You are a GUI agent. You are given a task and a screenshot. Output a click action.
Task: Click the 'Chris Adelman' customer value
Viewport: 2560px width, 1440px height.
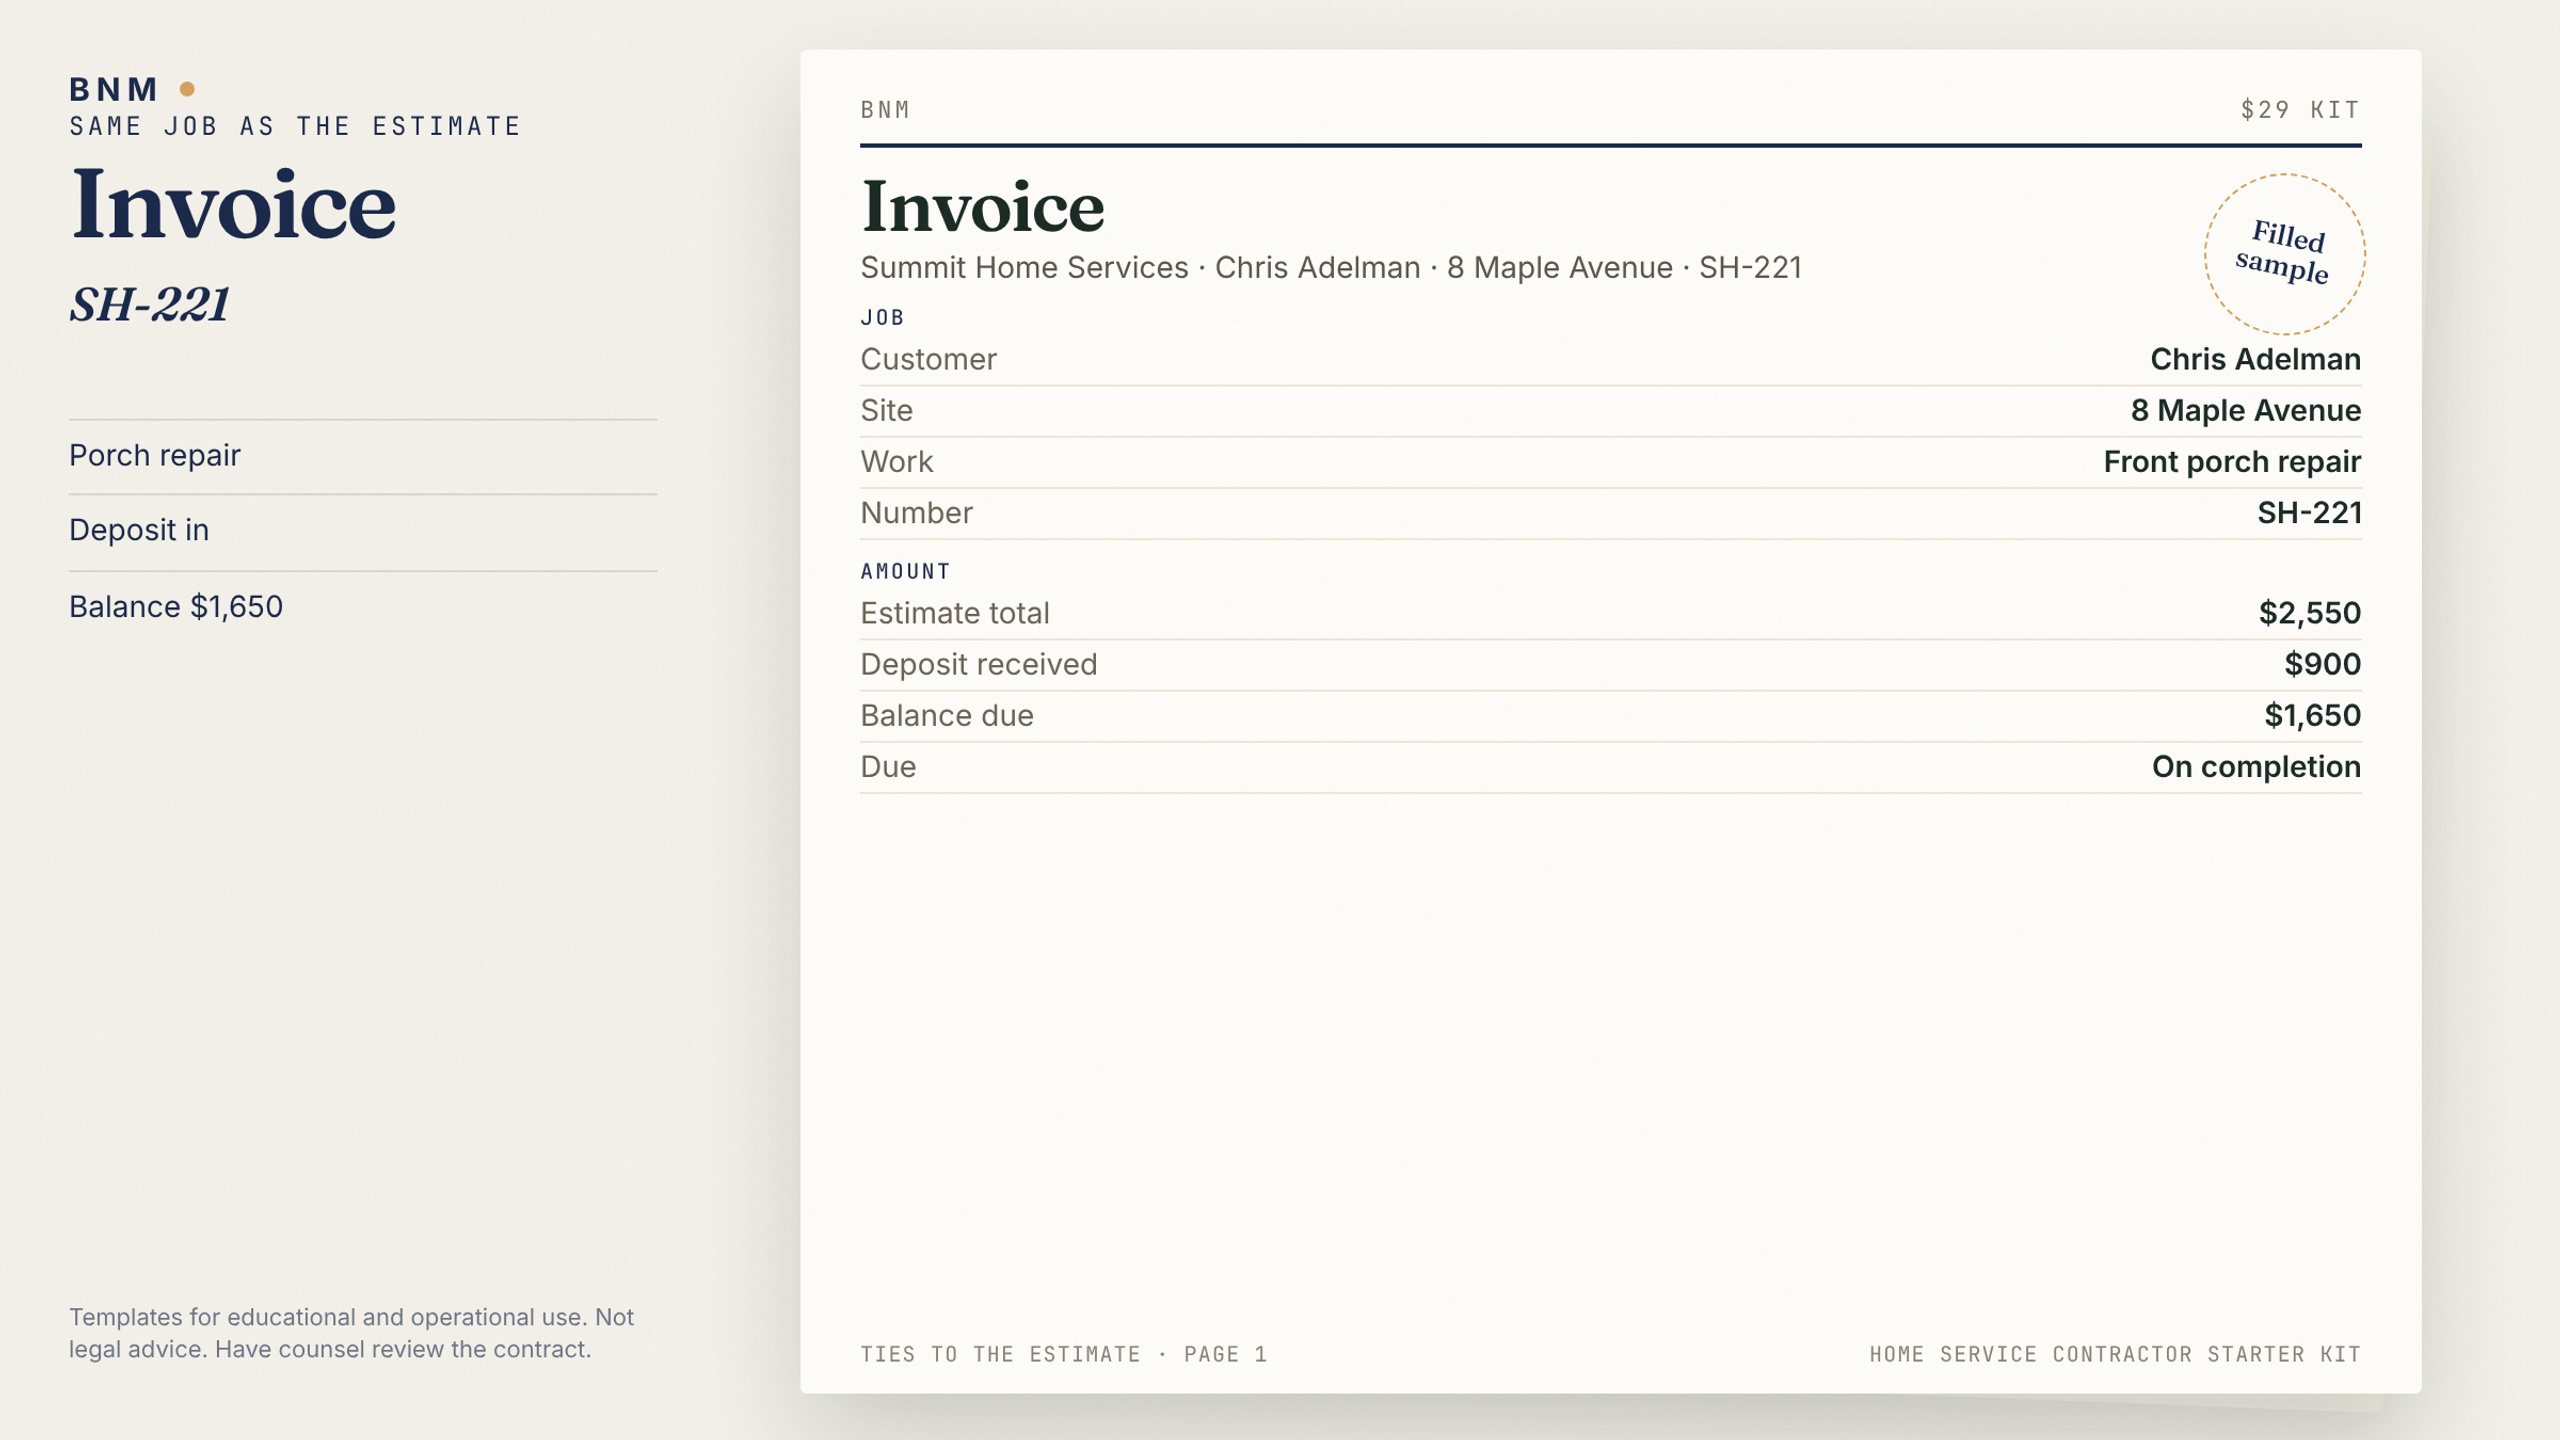[x=2256, y=359]
